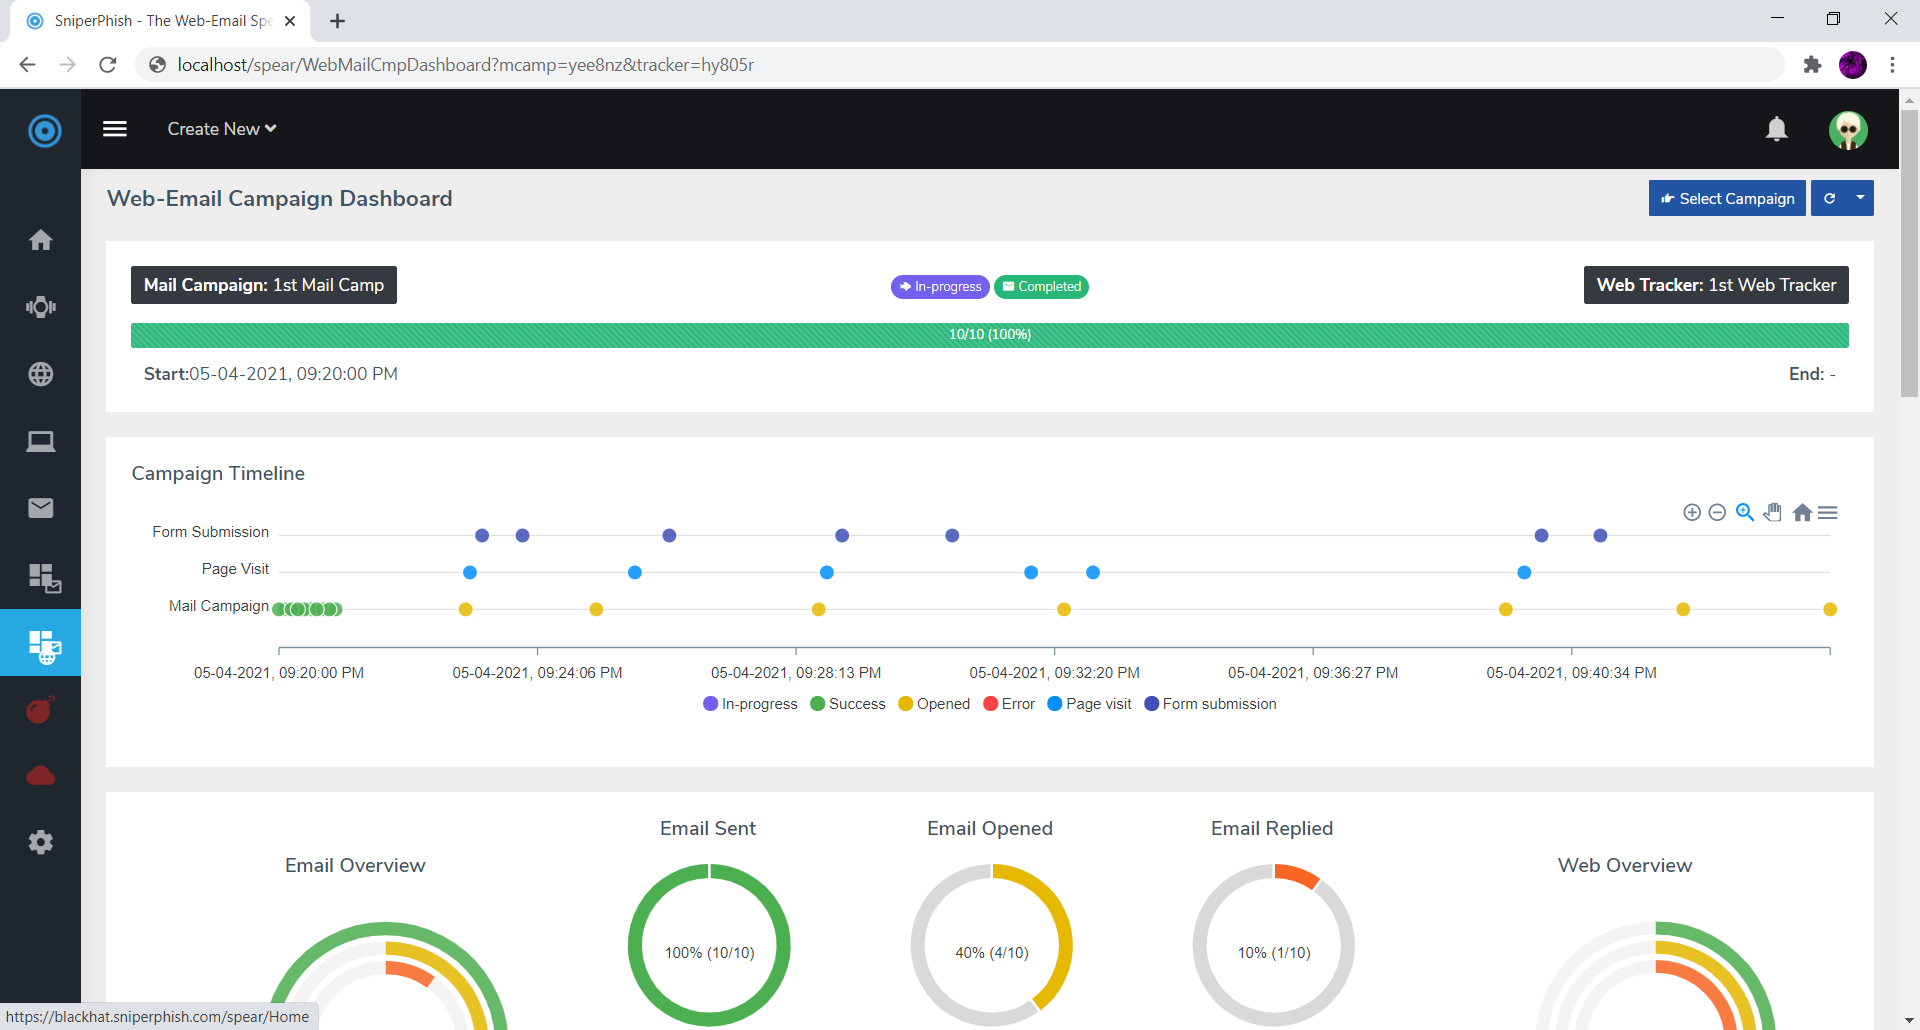Click the browser address bar
Screen dimensions: 1920x1030
960,65
